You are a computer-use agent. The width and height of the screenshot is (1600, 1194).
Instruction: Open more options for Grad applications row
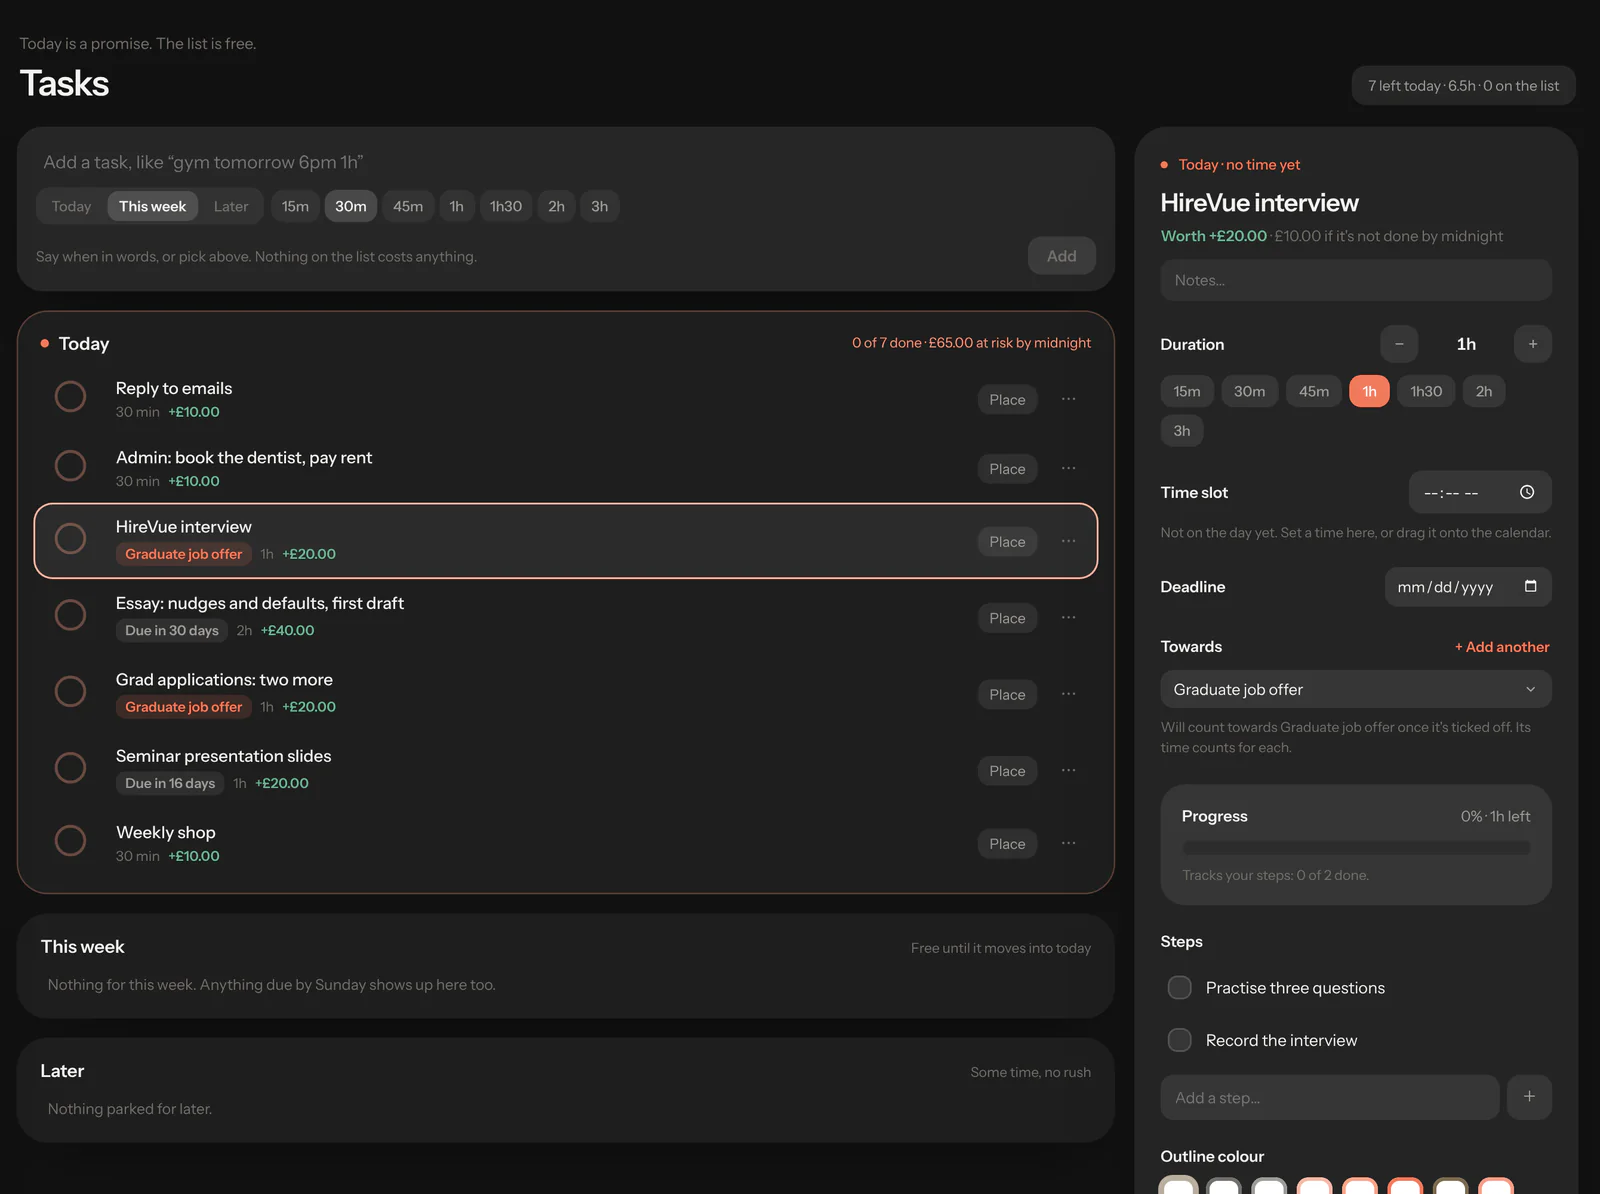coord(1068,694)
